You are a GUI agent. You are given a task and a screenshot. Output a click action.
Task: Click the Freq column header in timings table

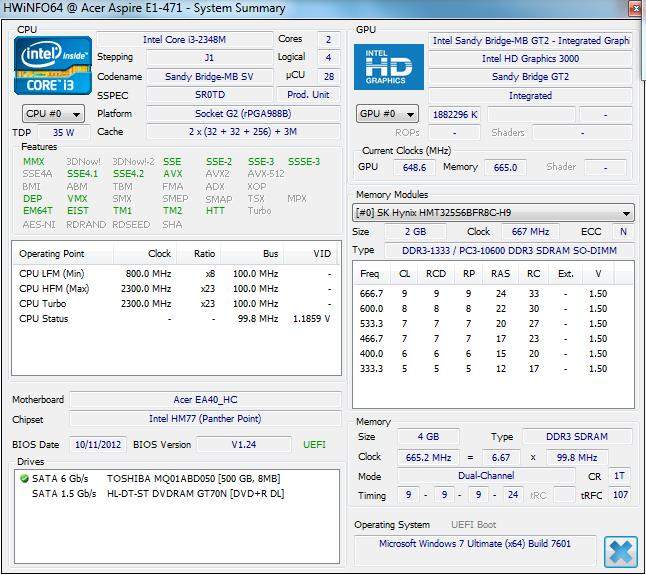point(369,274)
